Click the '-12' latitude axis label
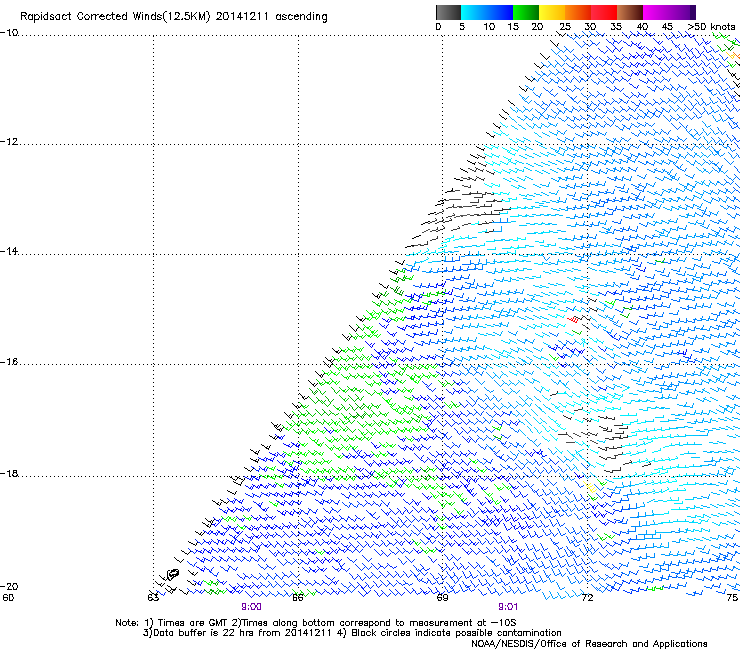Image resolution: width=740 pixels, height=650 pixels. (9, 142)
